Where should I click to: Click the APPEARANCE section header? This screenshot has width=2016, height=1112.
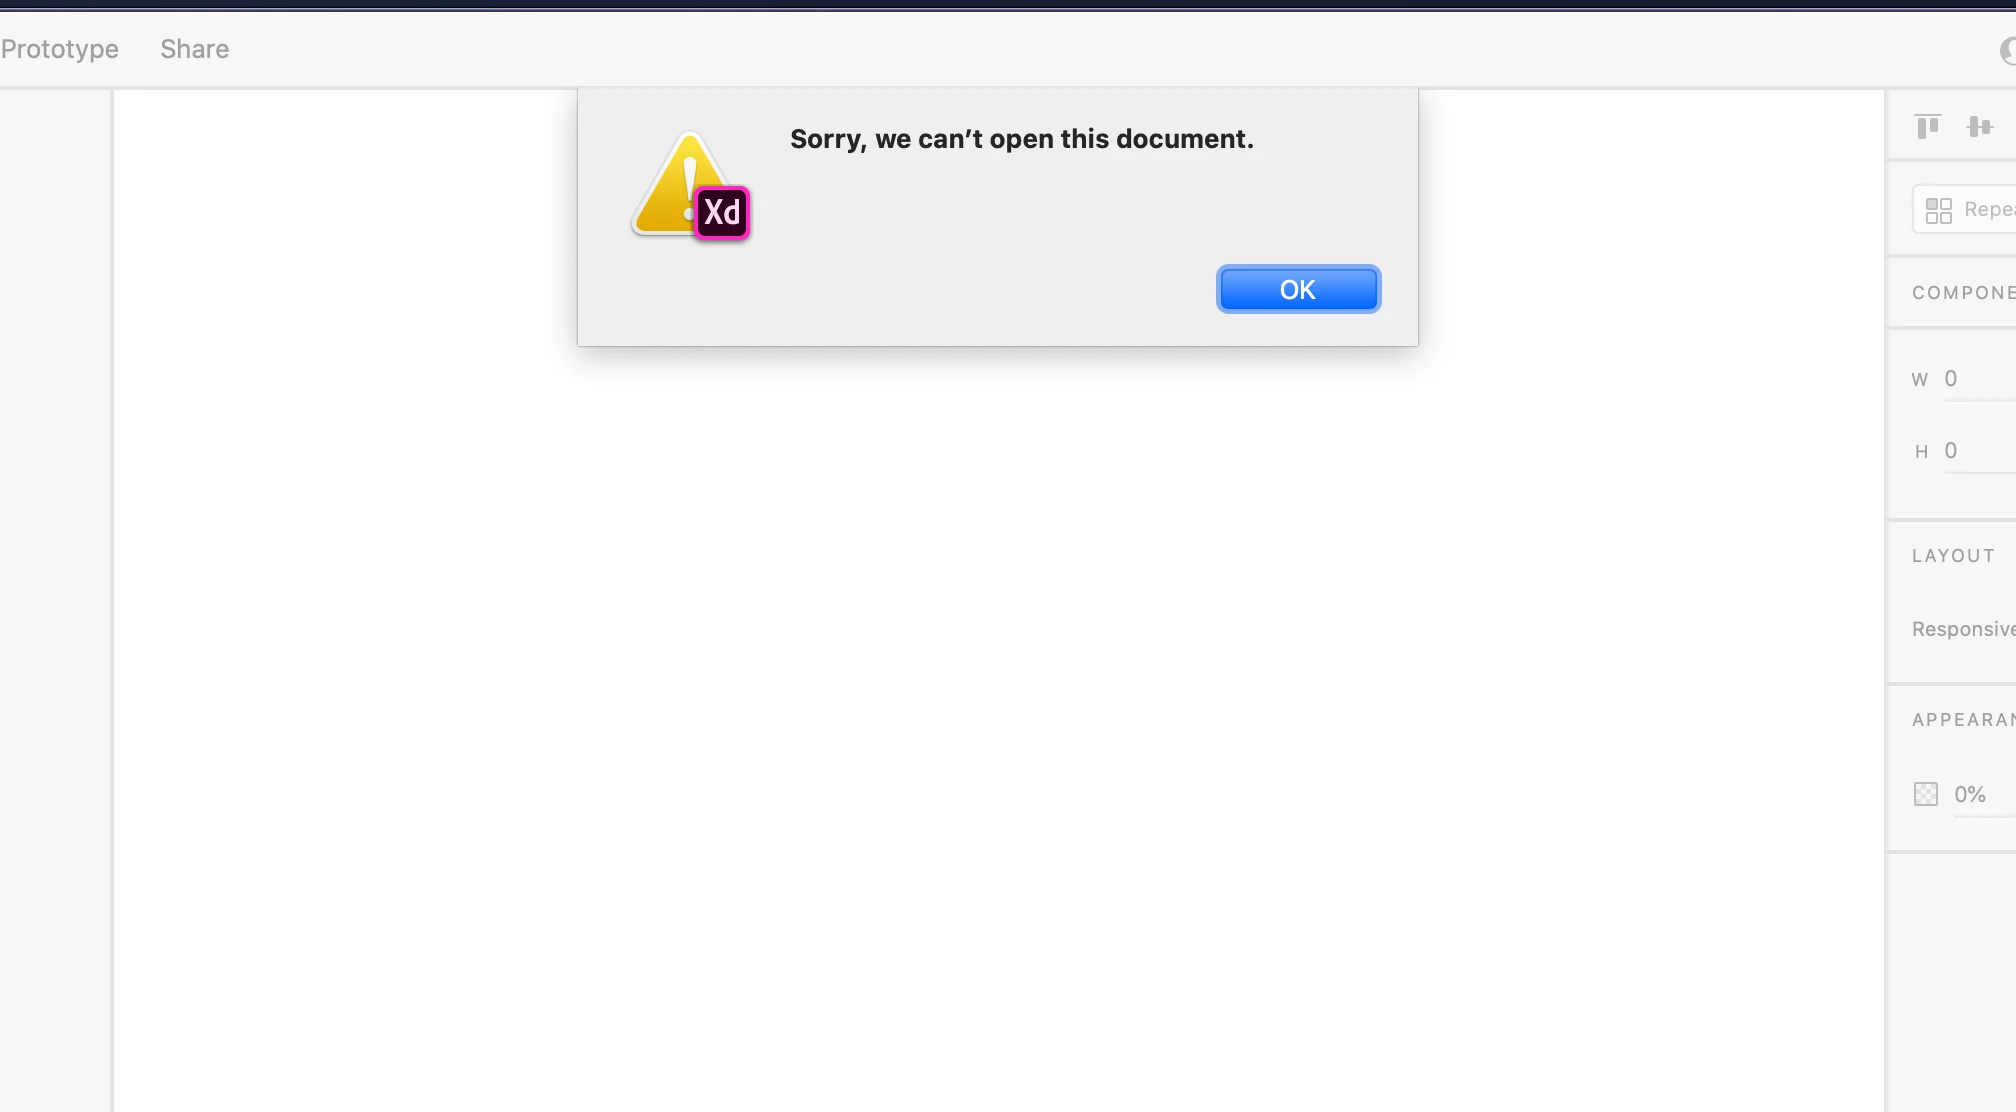(x=1963, y=720)
